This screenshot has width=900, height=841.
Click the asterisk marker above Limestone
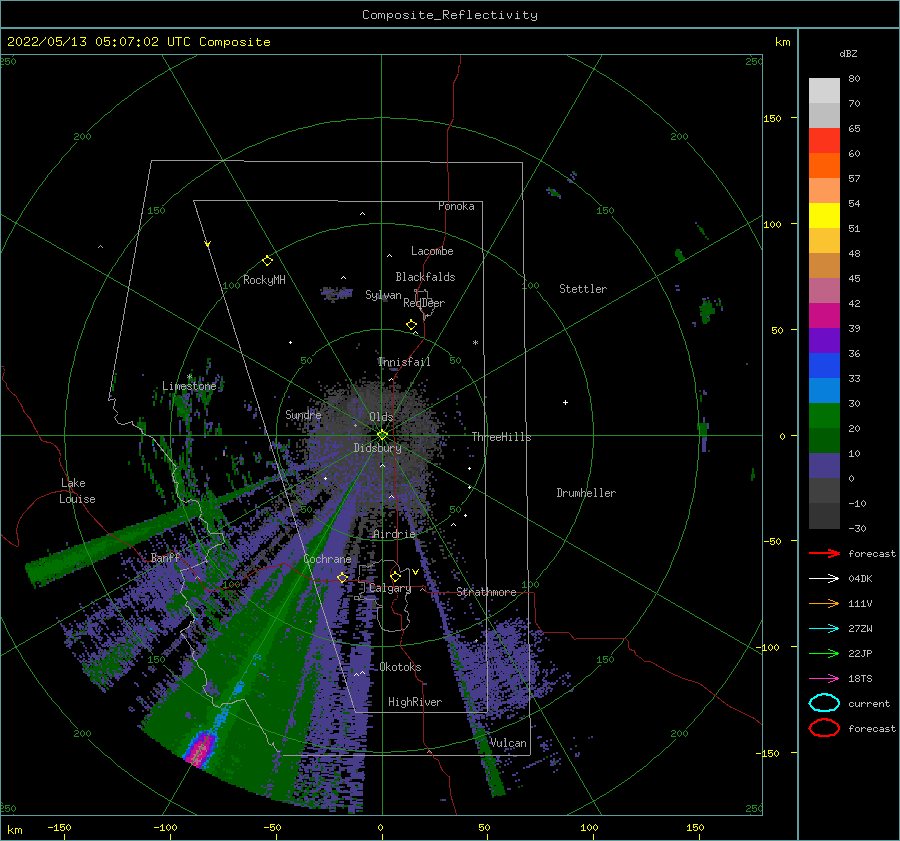click(x=189, y=377)
